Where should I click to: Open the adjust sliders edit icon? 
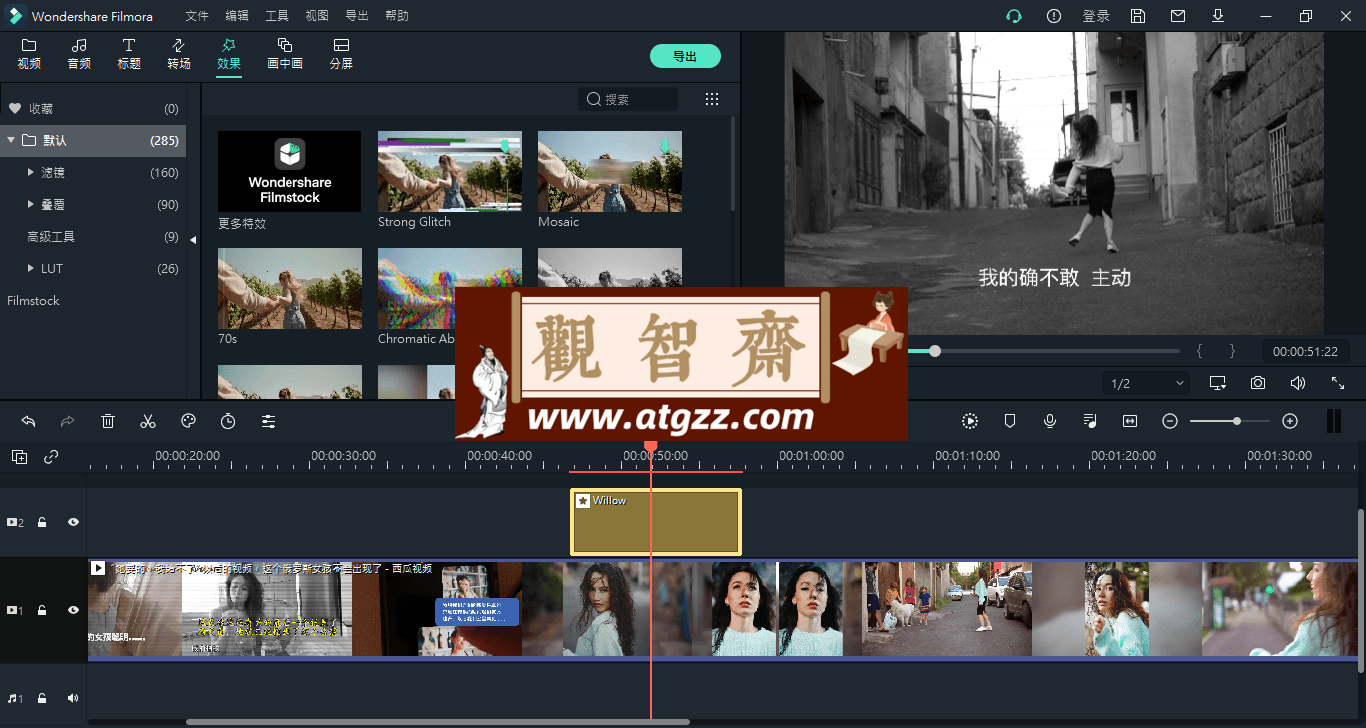click(x=268, y=421)
